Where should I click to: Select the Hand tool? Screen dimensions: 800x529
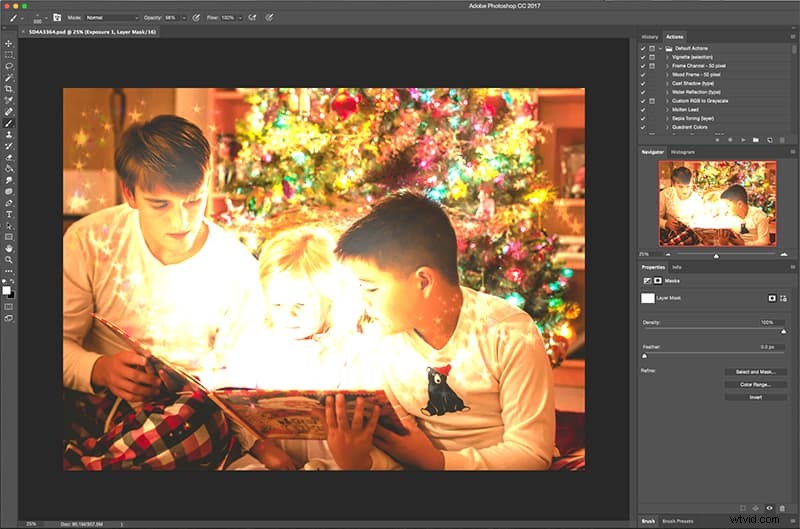pos(9,248)
